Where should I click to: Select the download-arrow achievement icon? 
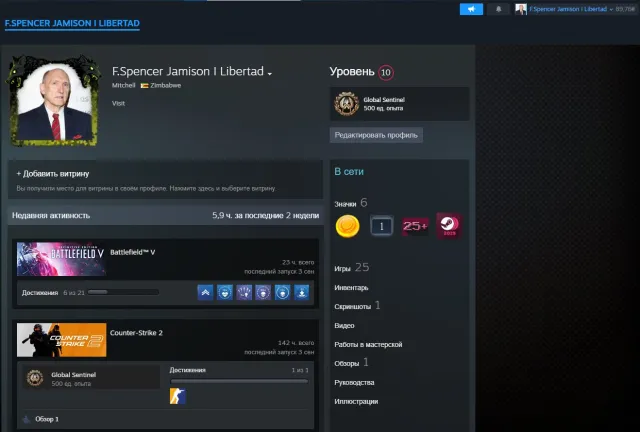click(x=302, y=292)
